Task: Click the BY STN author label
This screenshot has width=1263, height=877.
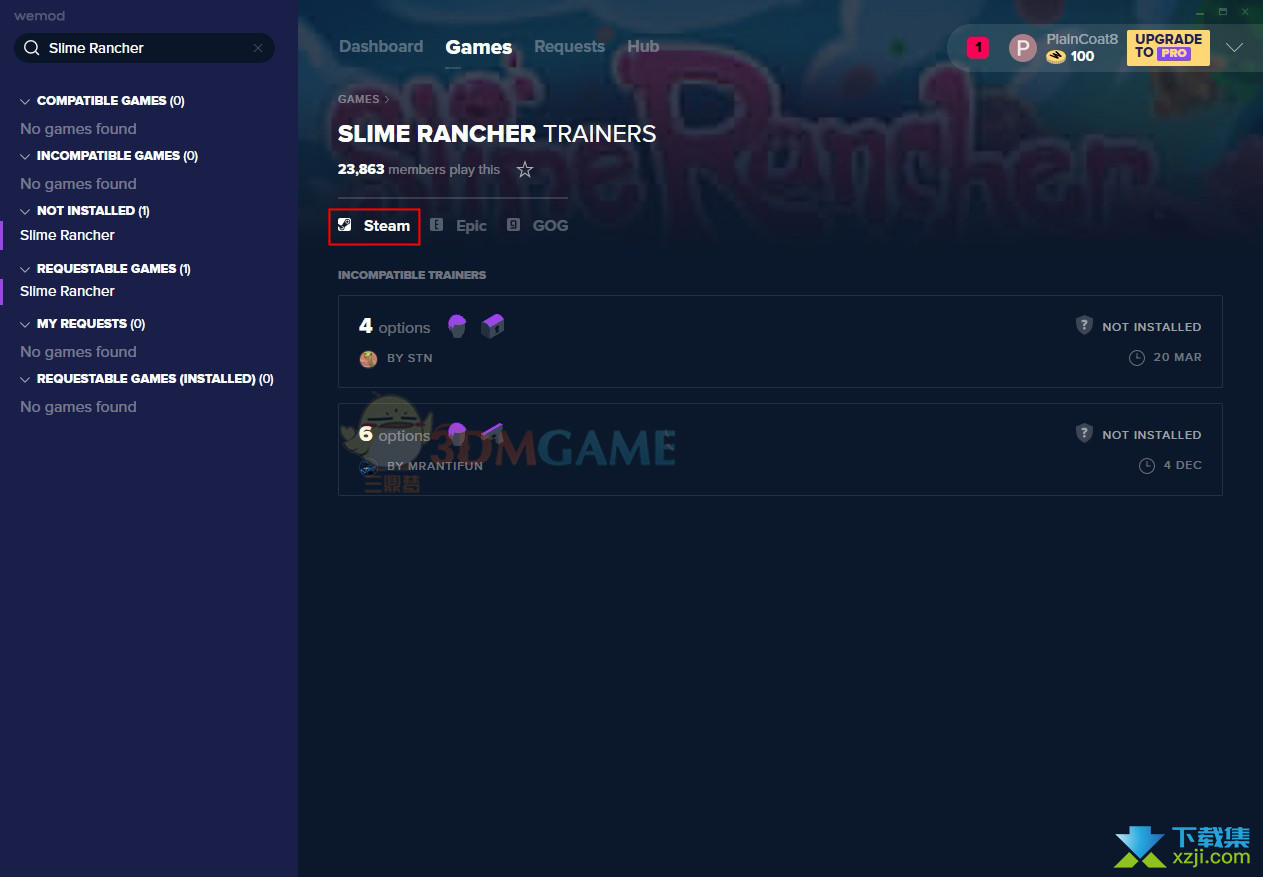Action: [x=410, y=358]
